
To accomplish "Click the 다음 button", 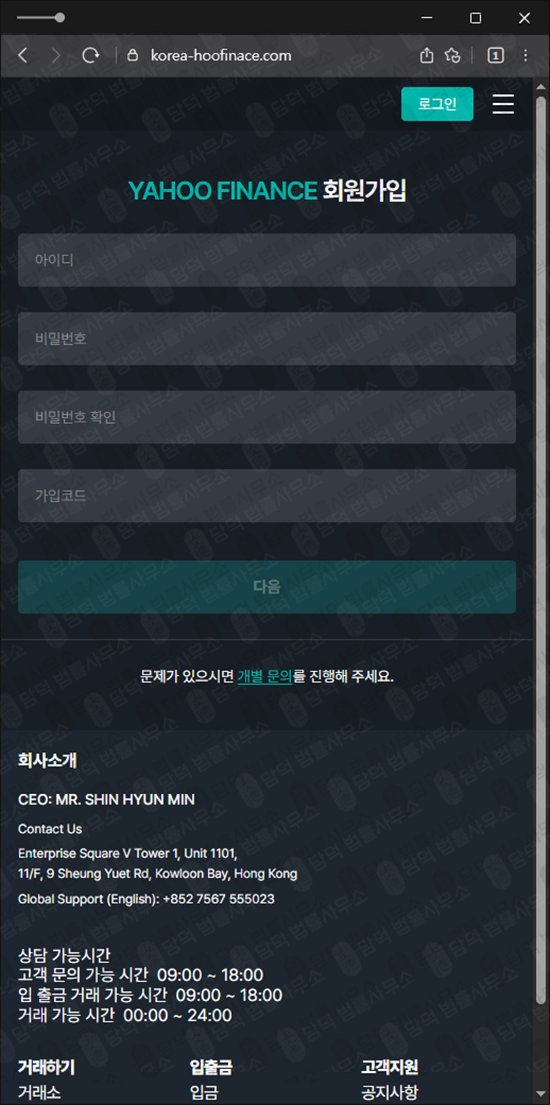I will [x=267, y=587].
